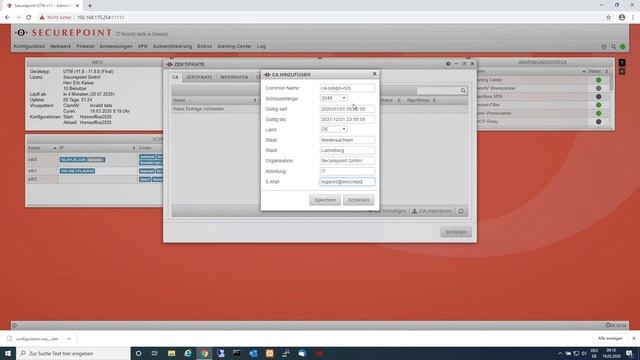
Task: Open the Netzwerk menu
Action: pos(60,47)
